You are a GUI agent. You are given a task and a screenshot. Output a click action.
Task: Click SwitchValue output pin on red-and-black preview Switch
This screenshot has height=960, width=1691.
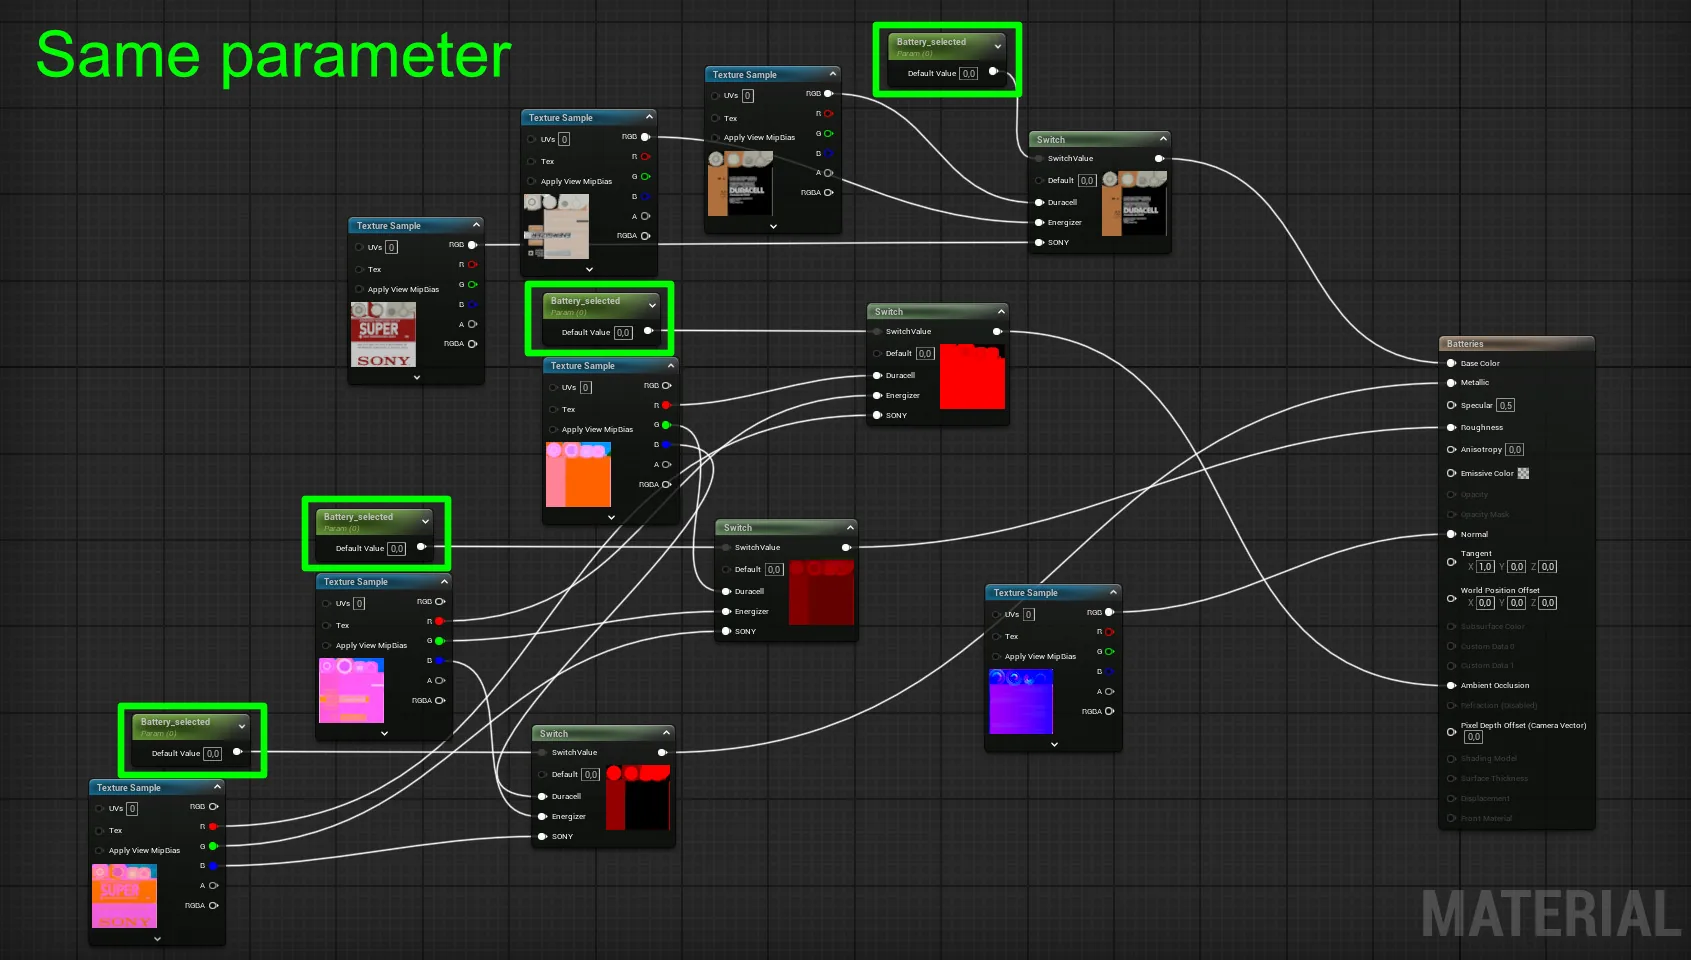coord(662,752)
